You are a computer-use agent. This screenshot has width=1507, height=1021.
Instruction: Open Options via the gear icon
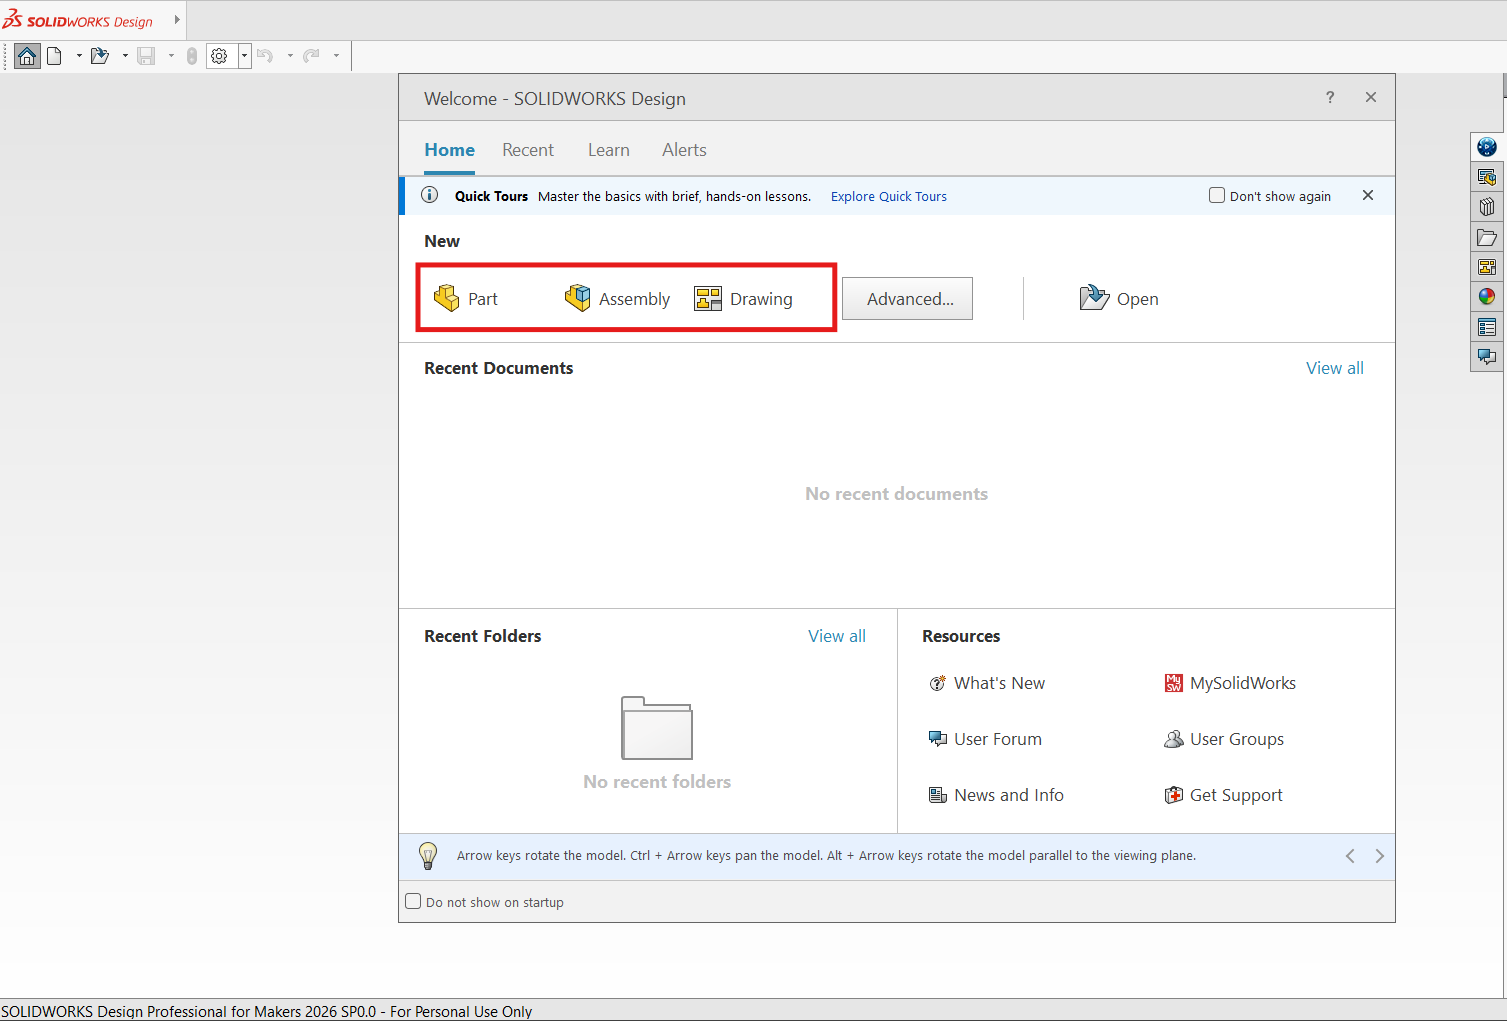pos(220,56)
